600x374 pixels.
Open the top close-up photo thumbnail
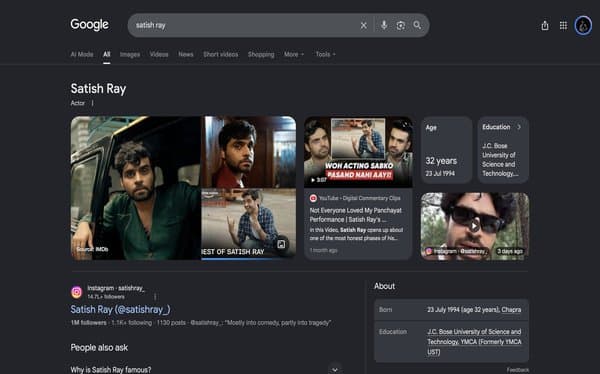pos(249,152)
